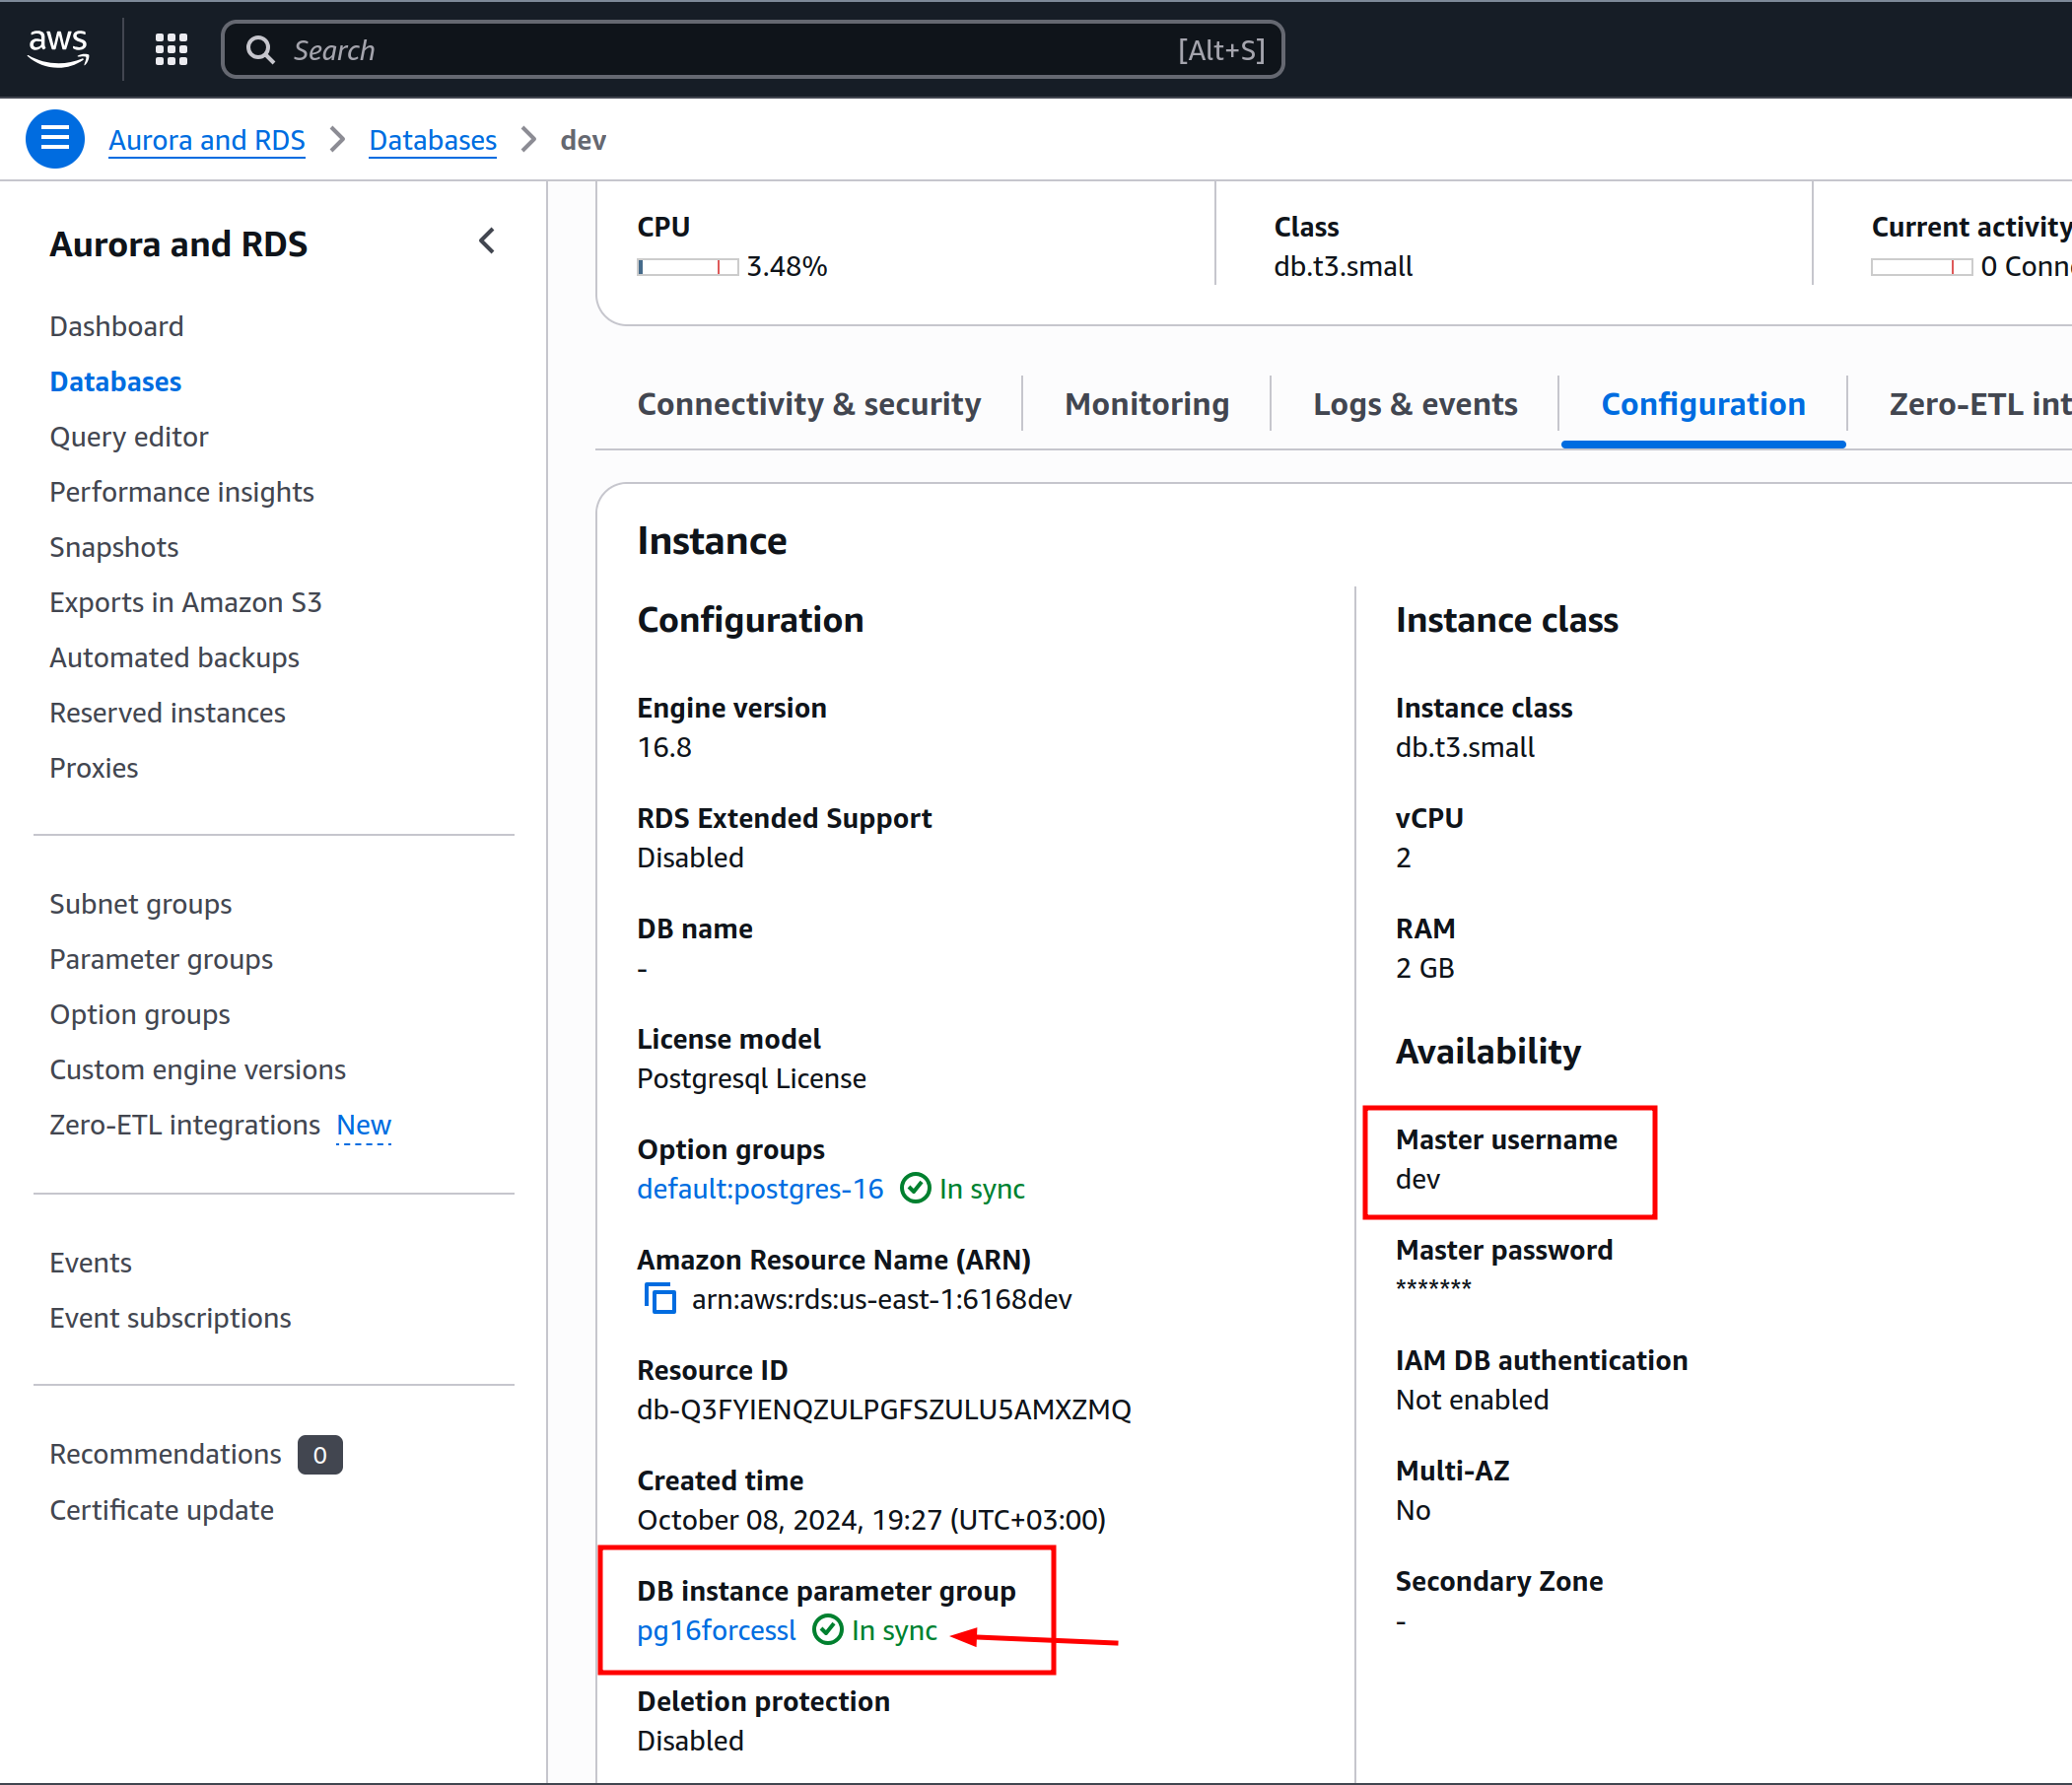Open the default:postgres-16 option group link

[760, 1188]
